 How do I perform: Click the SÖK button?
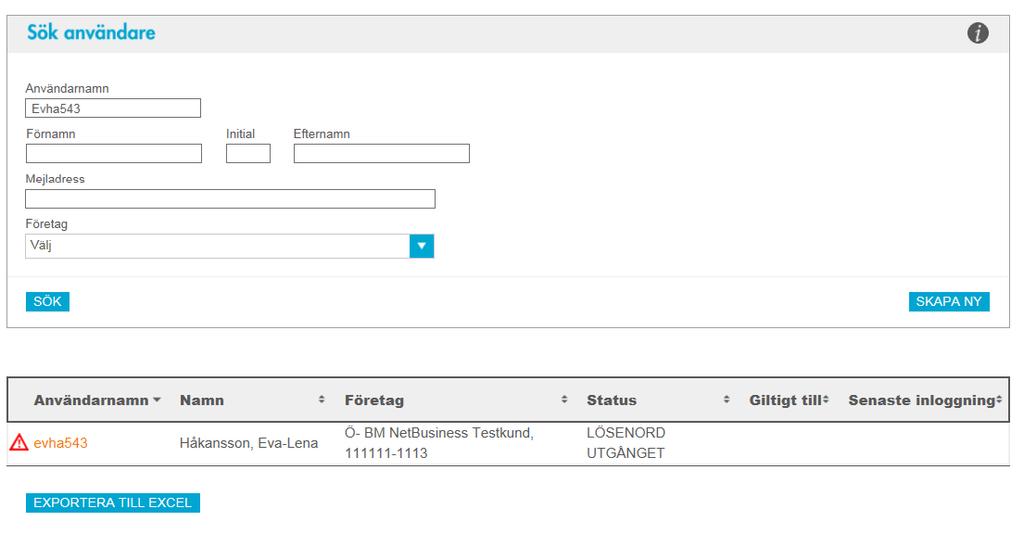point(48,302)
